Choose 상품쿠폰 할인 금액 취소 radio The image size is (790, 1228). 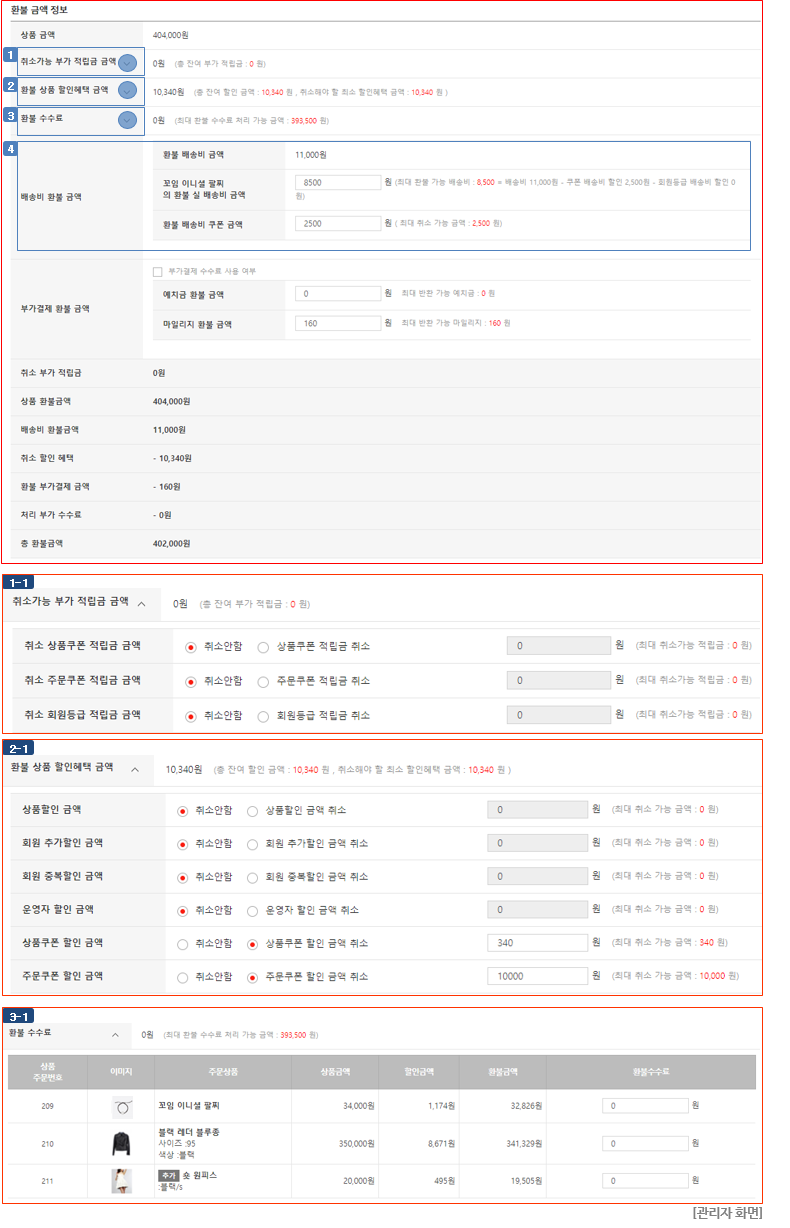[253, 944]
